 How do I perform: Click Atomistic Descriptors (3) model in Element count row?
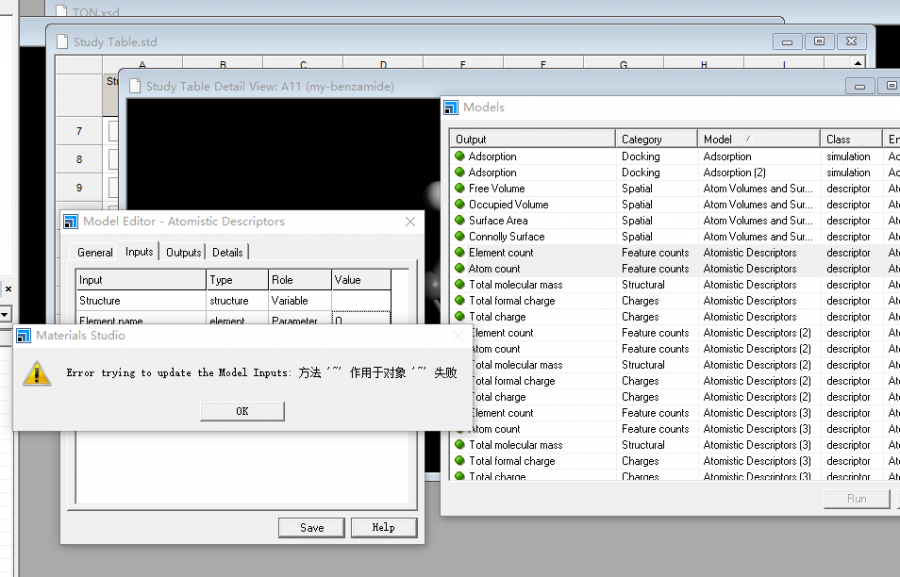pyautogui.click(x=757, y=413)
